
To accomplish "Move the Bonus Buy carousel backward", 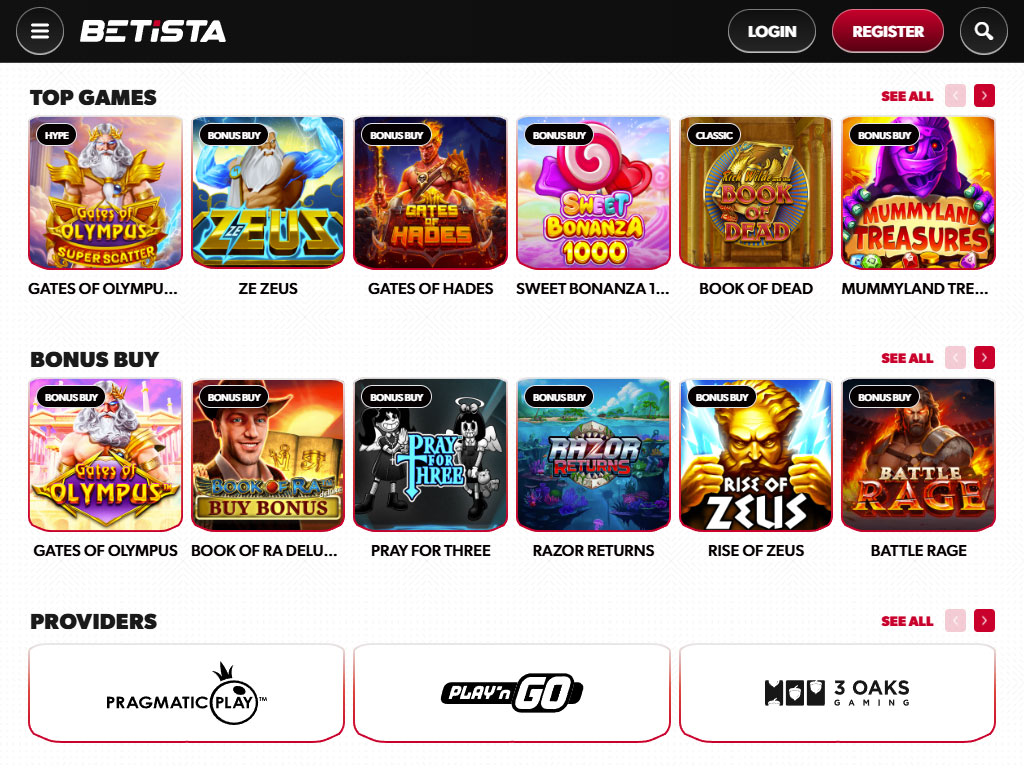I will point(955,358).
